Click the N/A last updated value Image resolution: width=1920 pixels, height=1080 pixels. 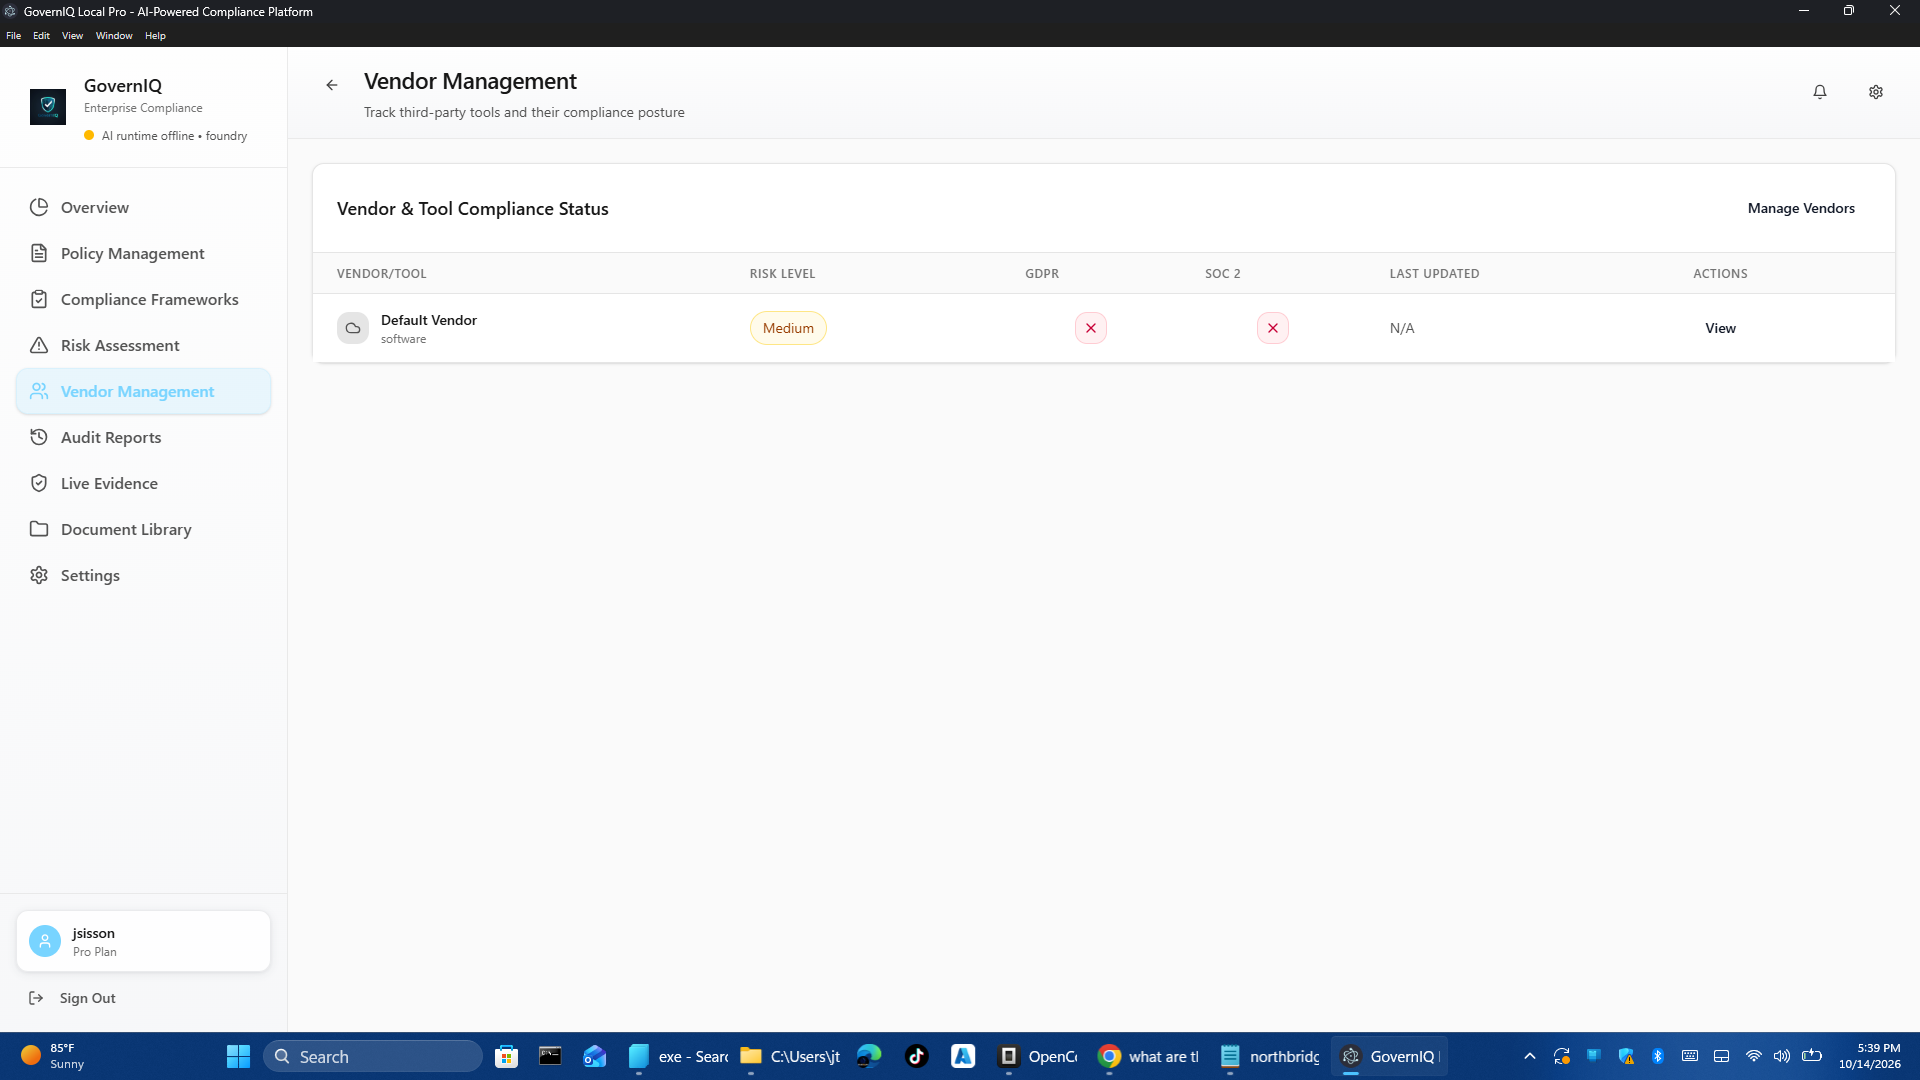[1402, 328]
